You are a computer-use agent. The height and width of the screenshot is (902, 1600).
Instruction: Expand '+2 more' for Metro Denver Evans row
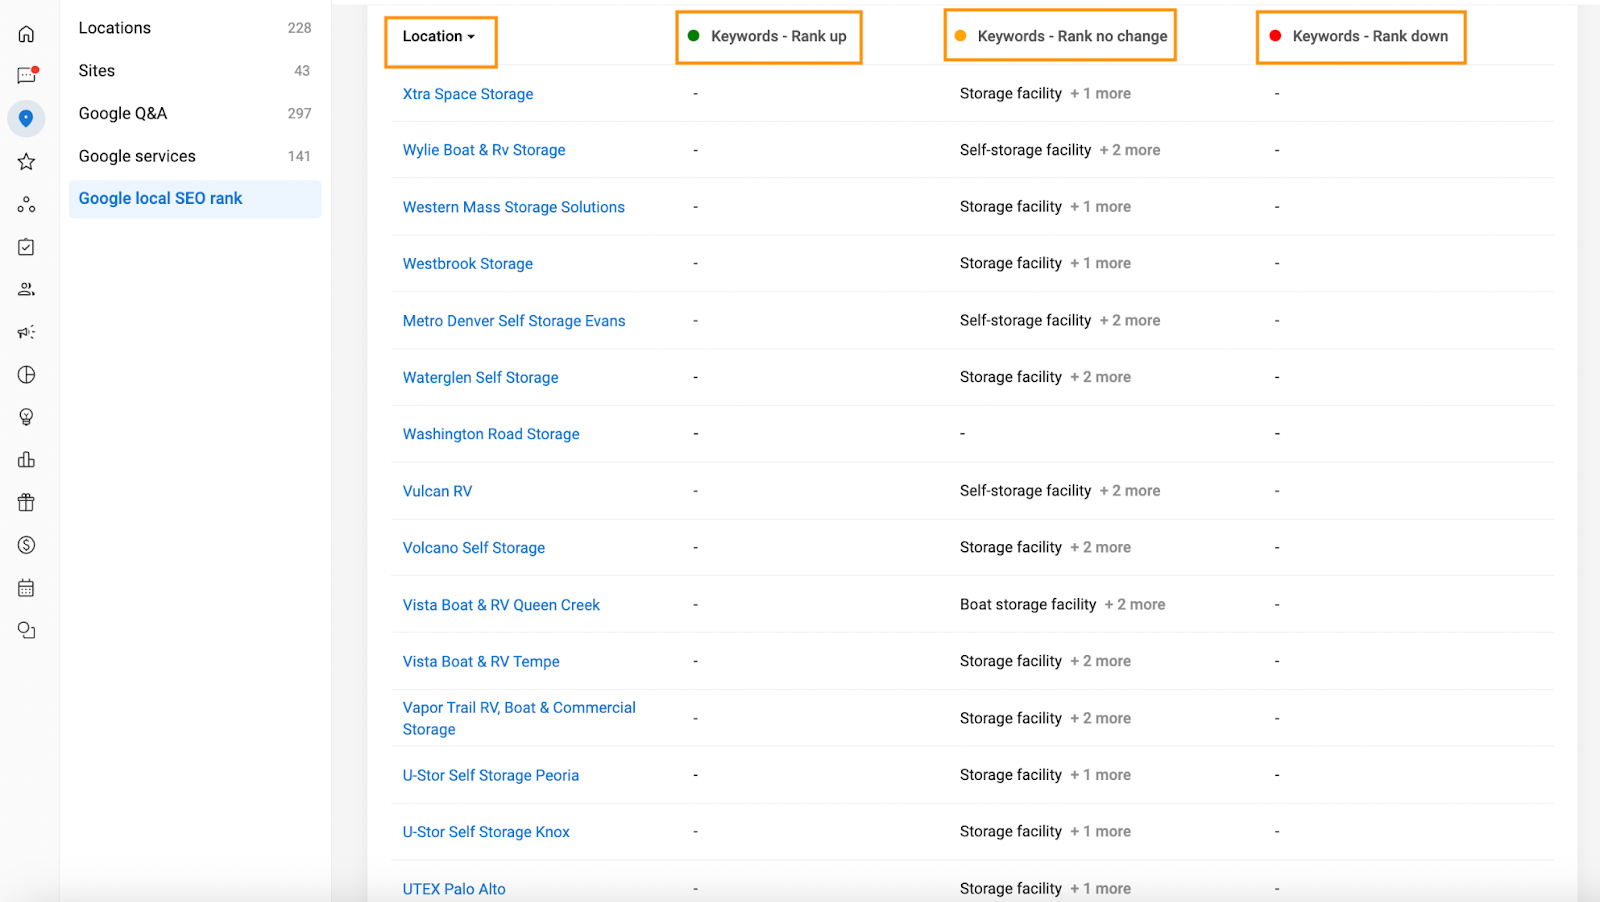point(1130,321)
